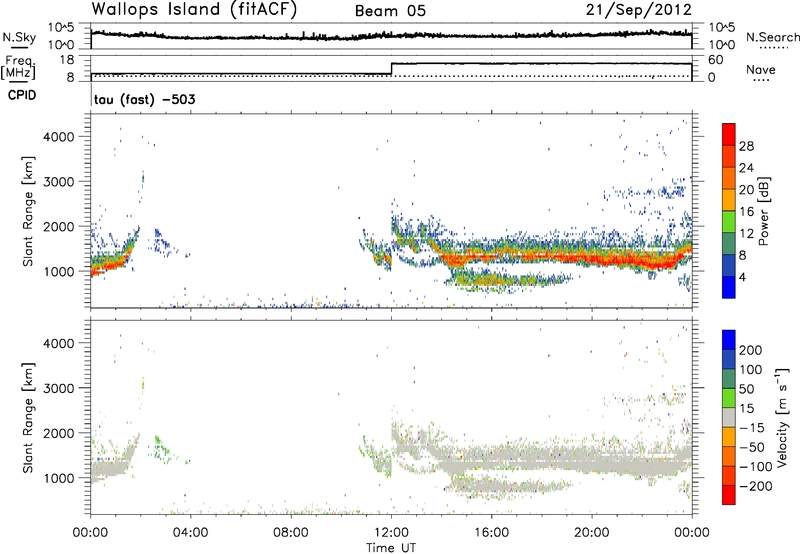Click the 'Freq. [MHz]' axis label

(19, 67)
